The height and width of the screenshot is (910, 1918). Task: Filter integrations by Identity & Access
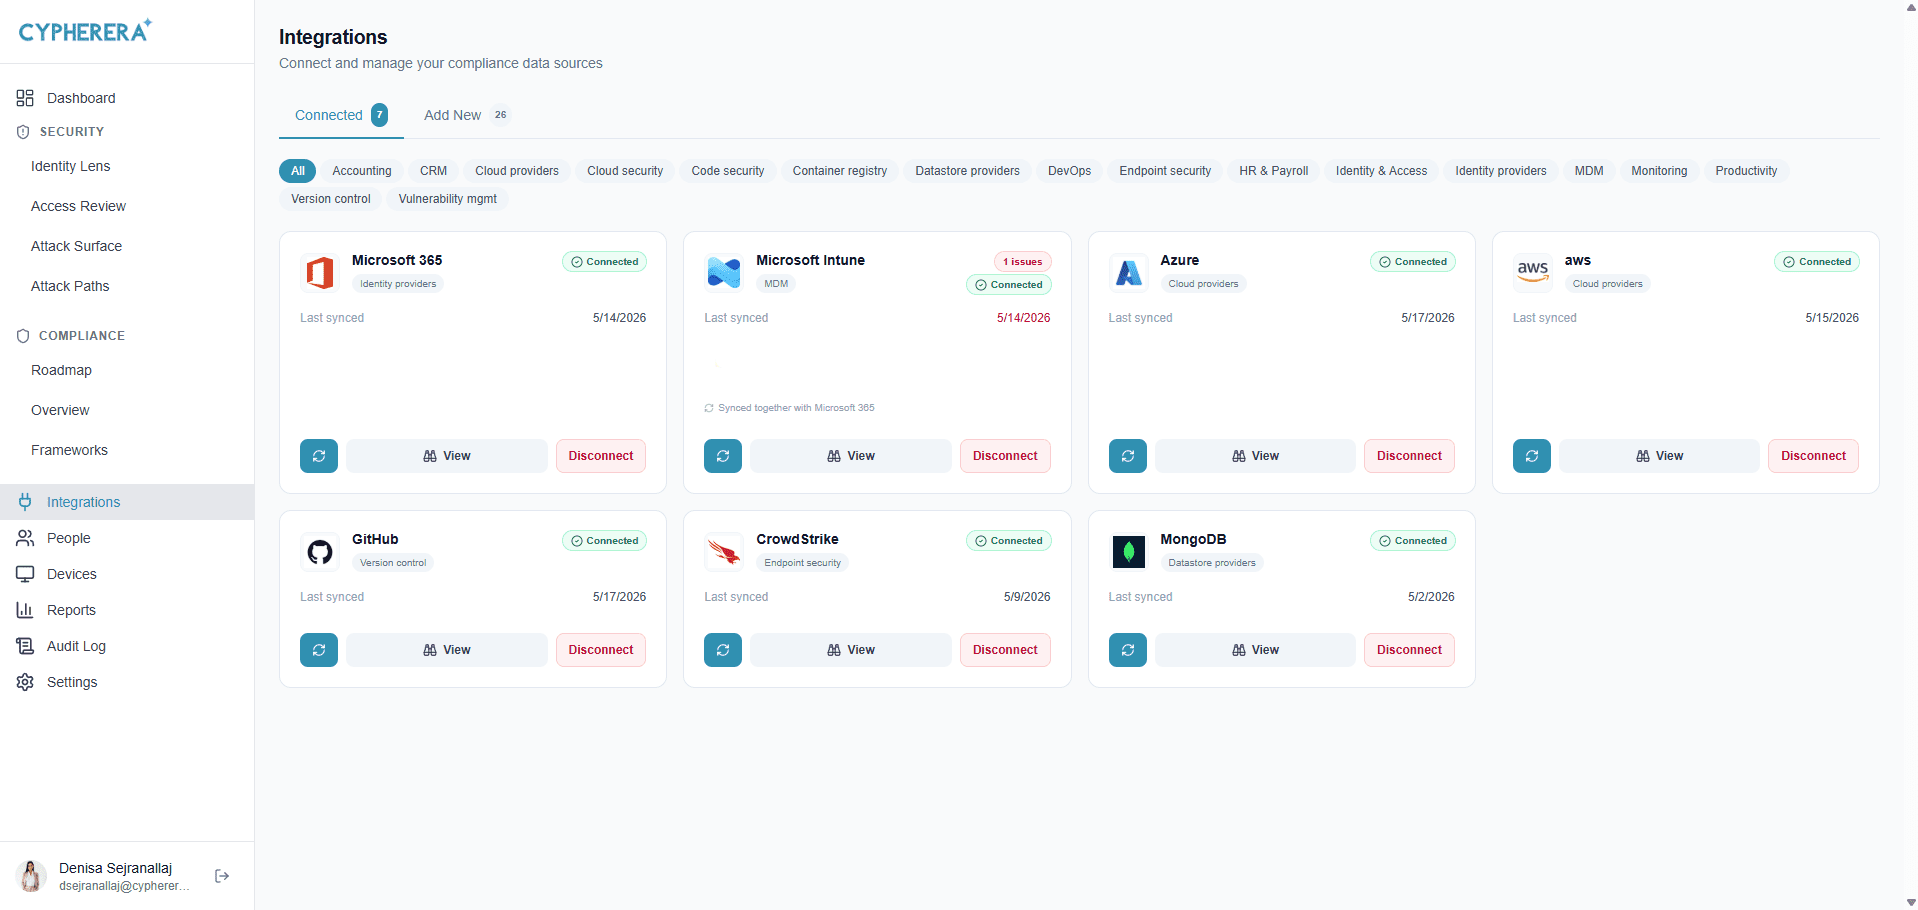point(1382,171)
